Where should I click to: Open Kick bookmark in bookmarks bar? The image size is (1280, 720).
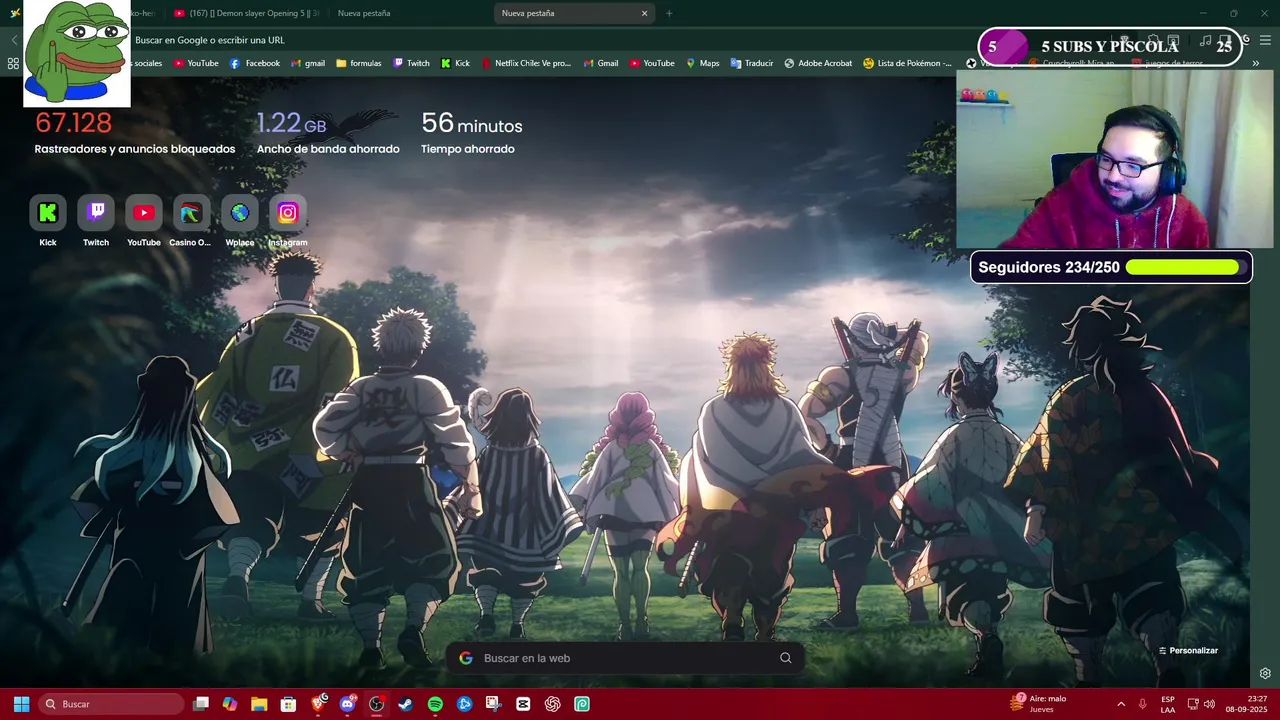(x=455, y=63)
